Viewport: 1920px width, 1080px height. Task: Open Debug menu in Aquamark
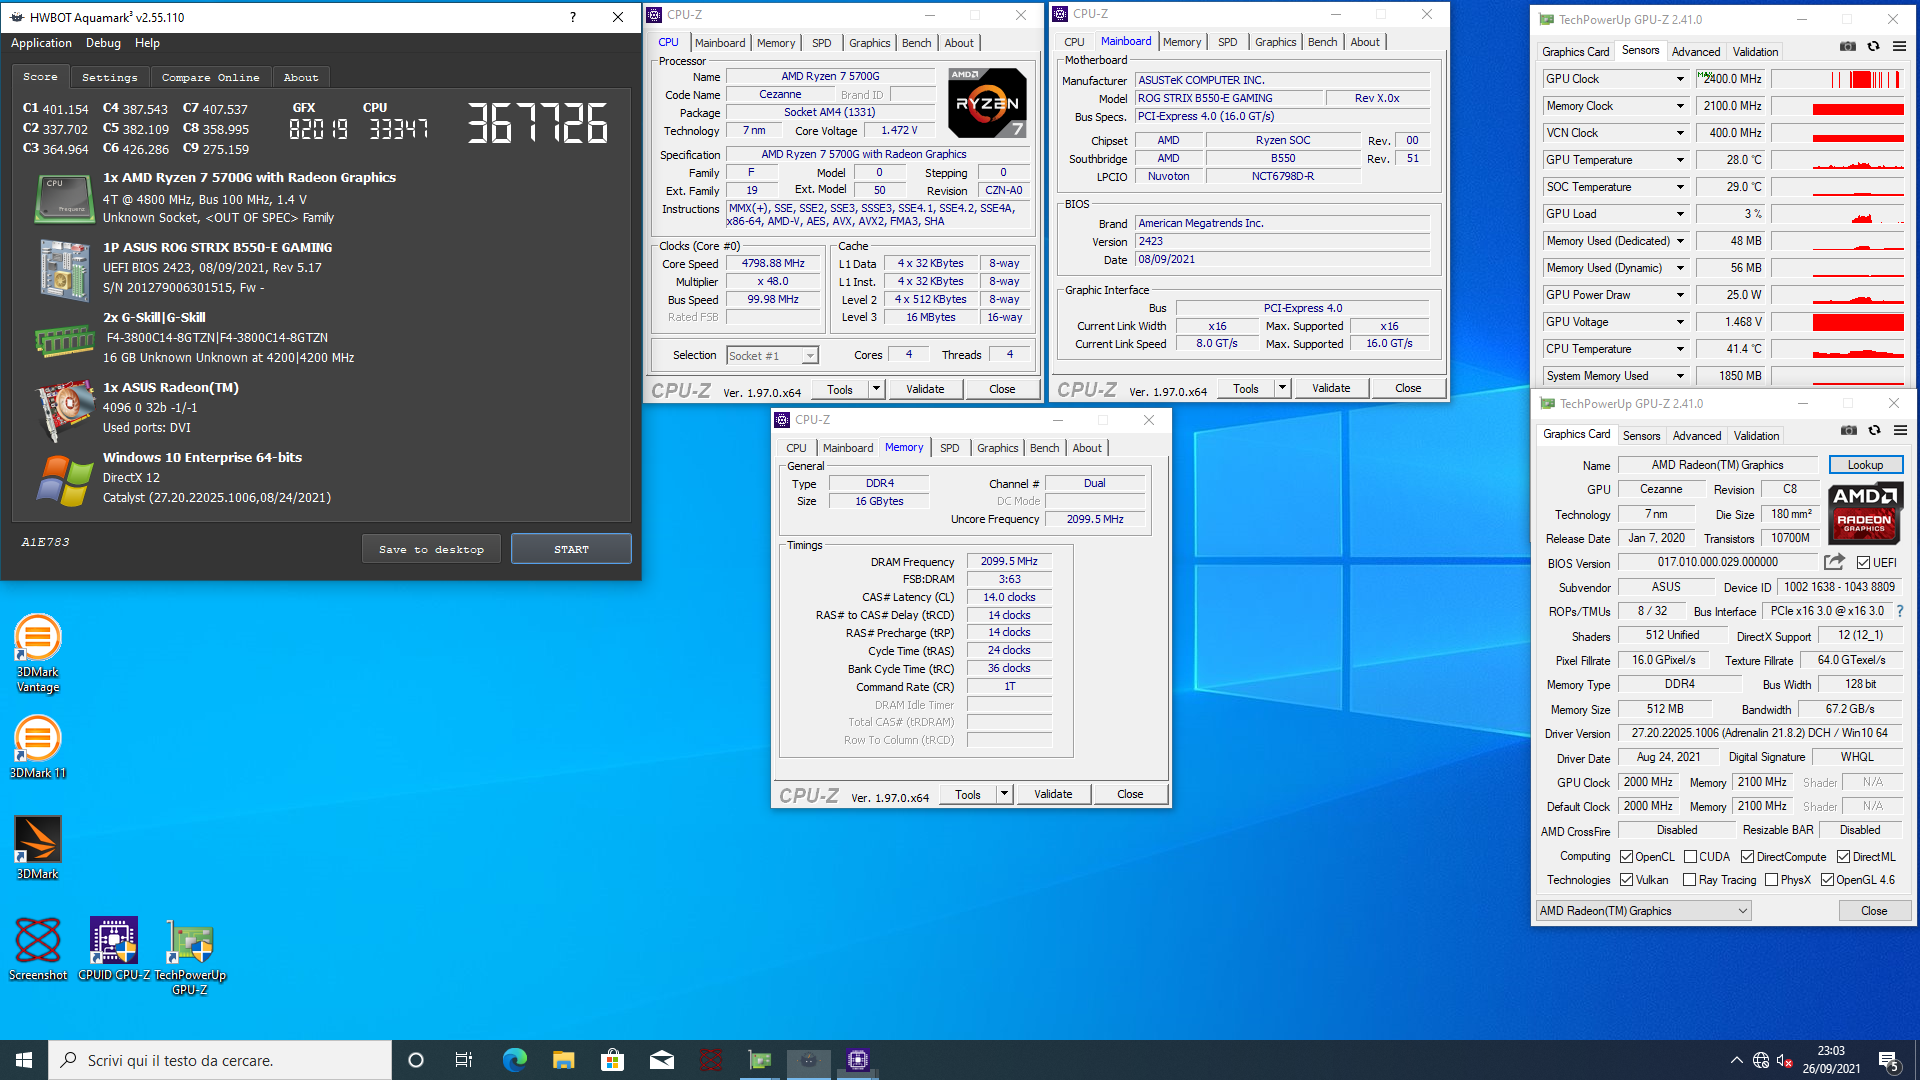pyautogui.click(x=103, y=43)
